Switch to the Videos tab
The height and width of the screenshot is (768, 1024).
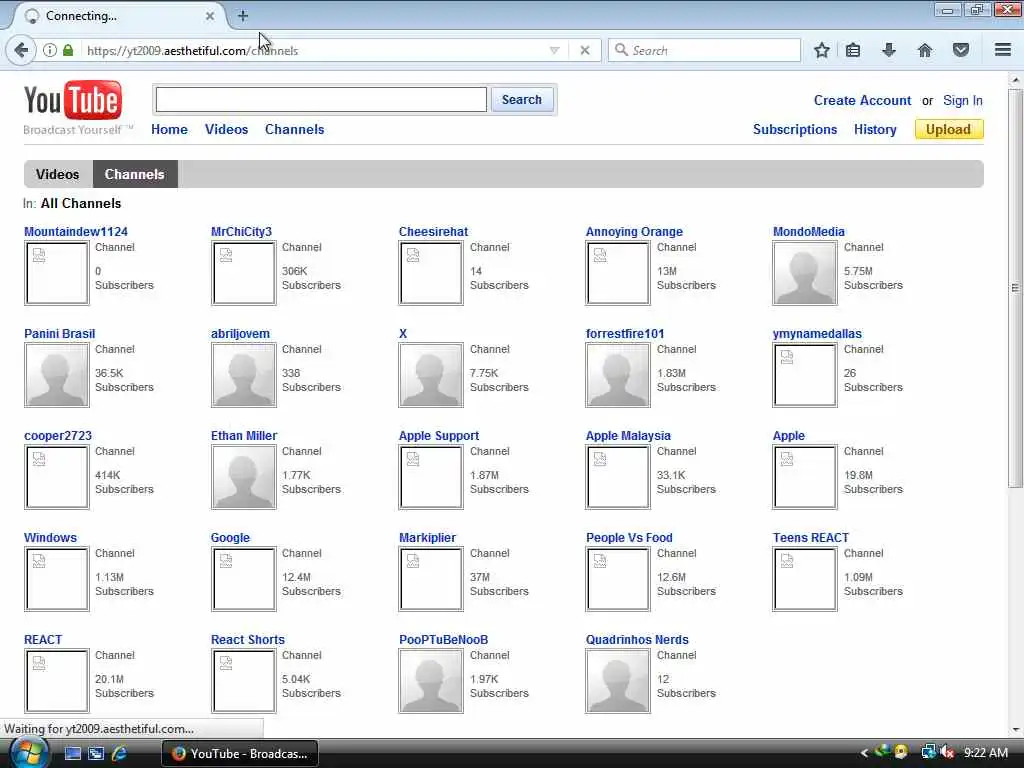tap(57, 174)
